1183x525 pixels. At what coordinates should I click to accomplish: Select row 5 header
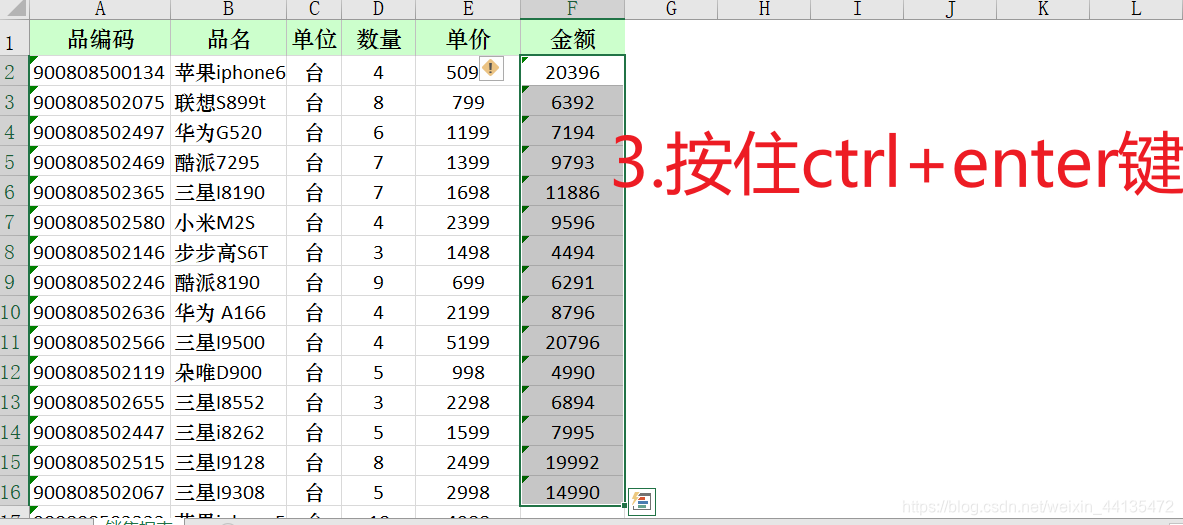pyautogui.click(x=14, y=161)
